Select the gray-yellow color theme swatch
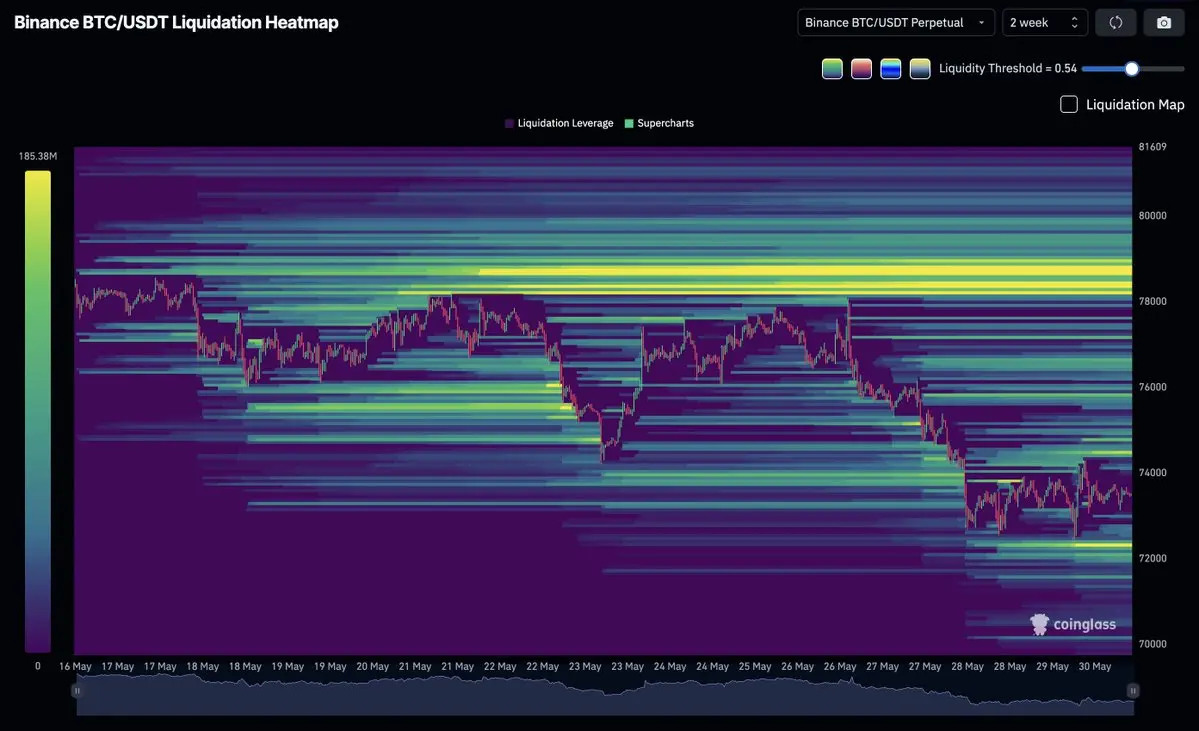The image size is (1199, 731). point(920,68)
